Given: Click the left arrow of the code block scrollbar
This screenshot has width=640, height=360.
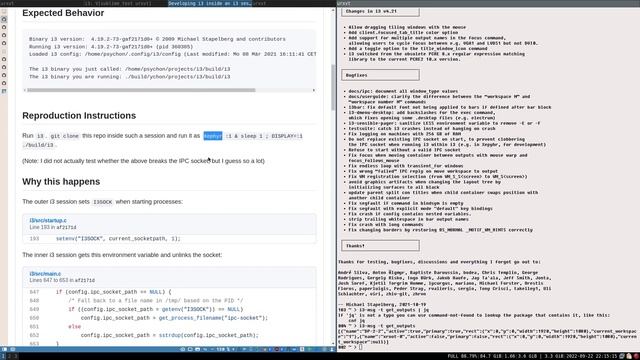Looking at the screenshot, I should pyautogui.click(x=24, y=90).
